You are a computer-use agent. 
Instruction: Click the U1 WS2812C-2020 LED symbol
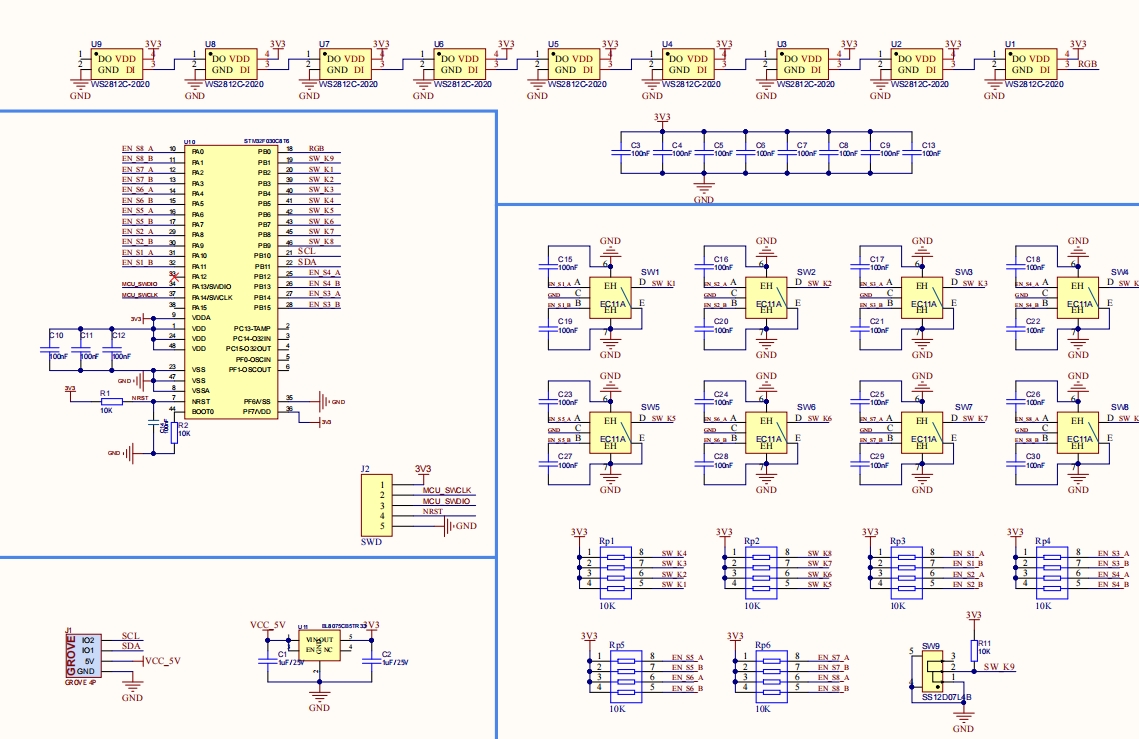1031,64
